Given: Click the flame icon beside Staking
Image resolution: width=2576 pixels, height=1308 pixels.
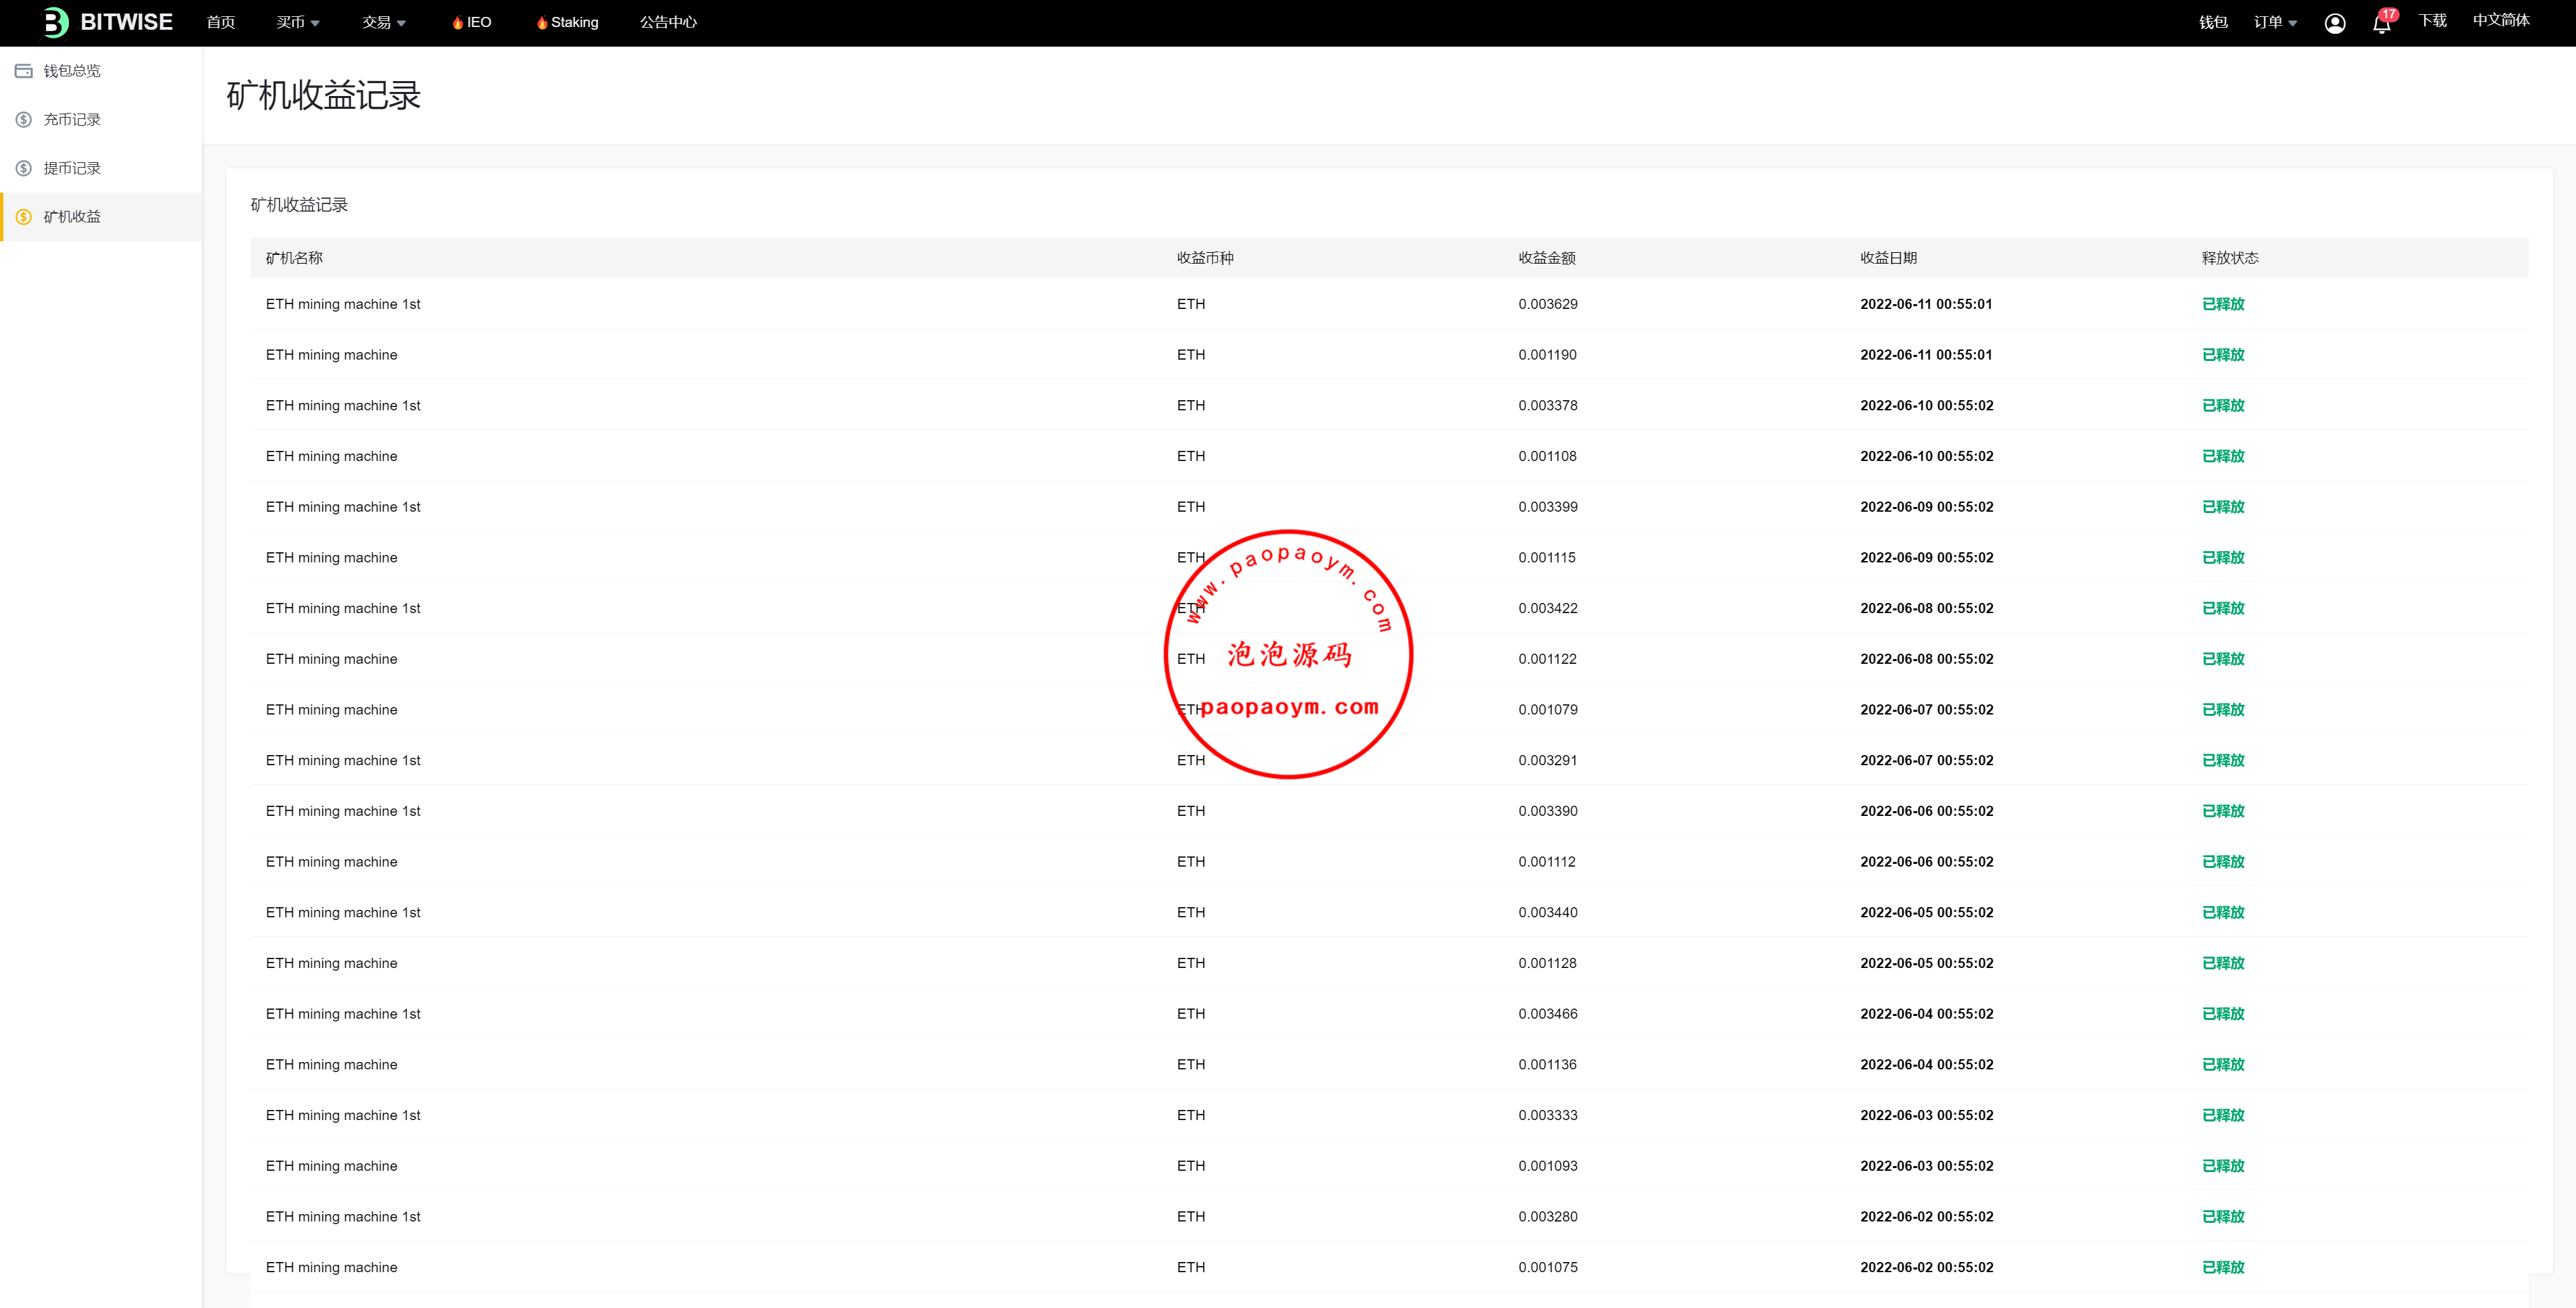Looking at the screenshot, I should pyautogui.click(x=542, y=23).
